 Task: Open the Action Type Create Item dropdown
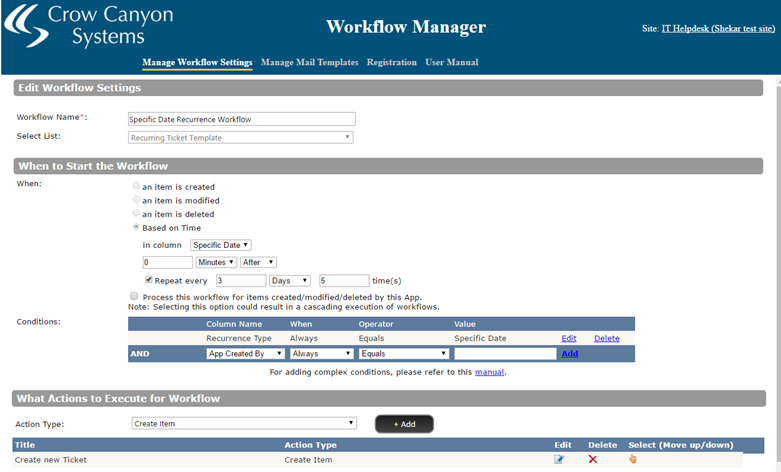tap(244, 423)
